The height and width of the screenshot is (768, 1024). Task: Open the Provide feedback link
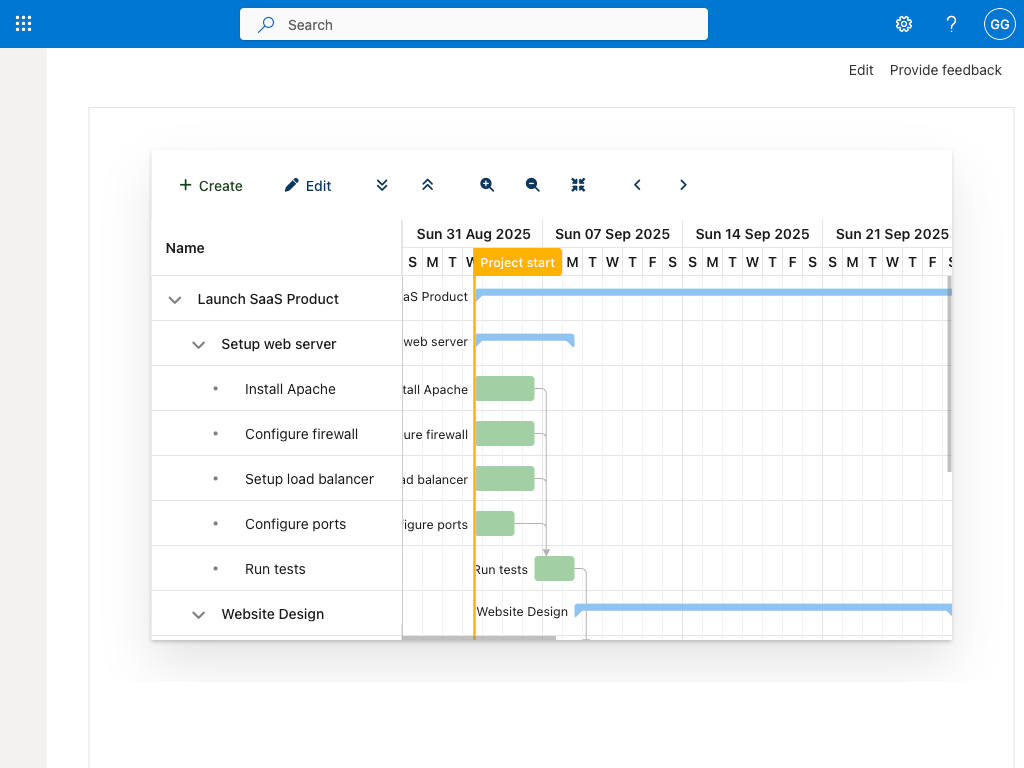(945, 70)
